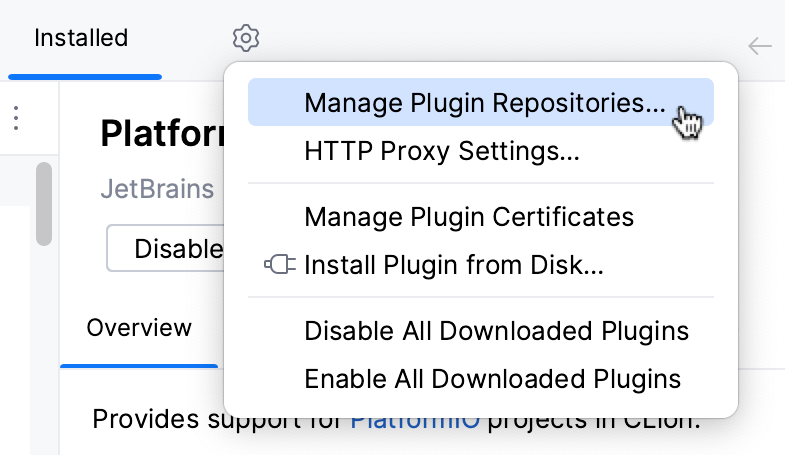Choose Manage Plugin Certificates
This screenshot has height=455, width=785.
[x=468, y=217]
